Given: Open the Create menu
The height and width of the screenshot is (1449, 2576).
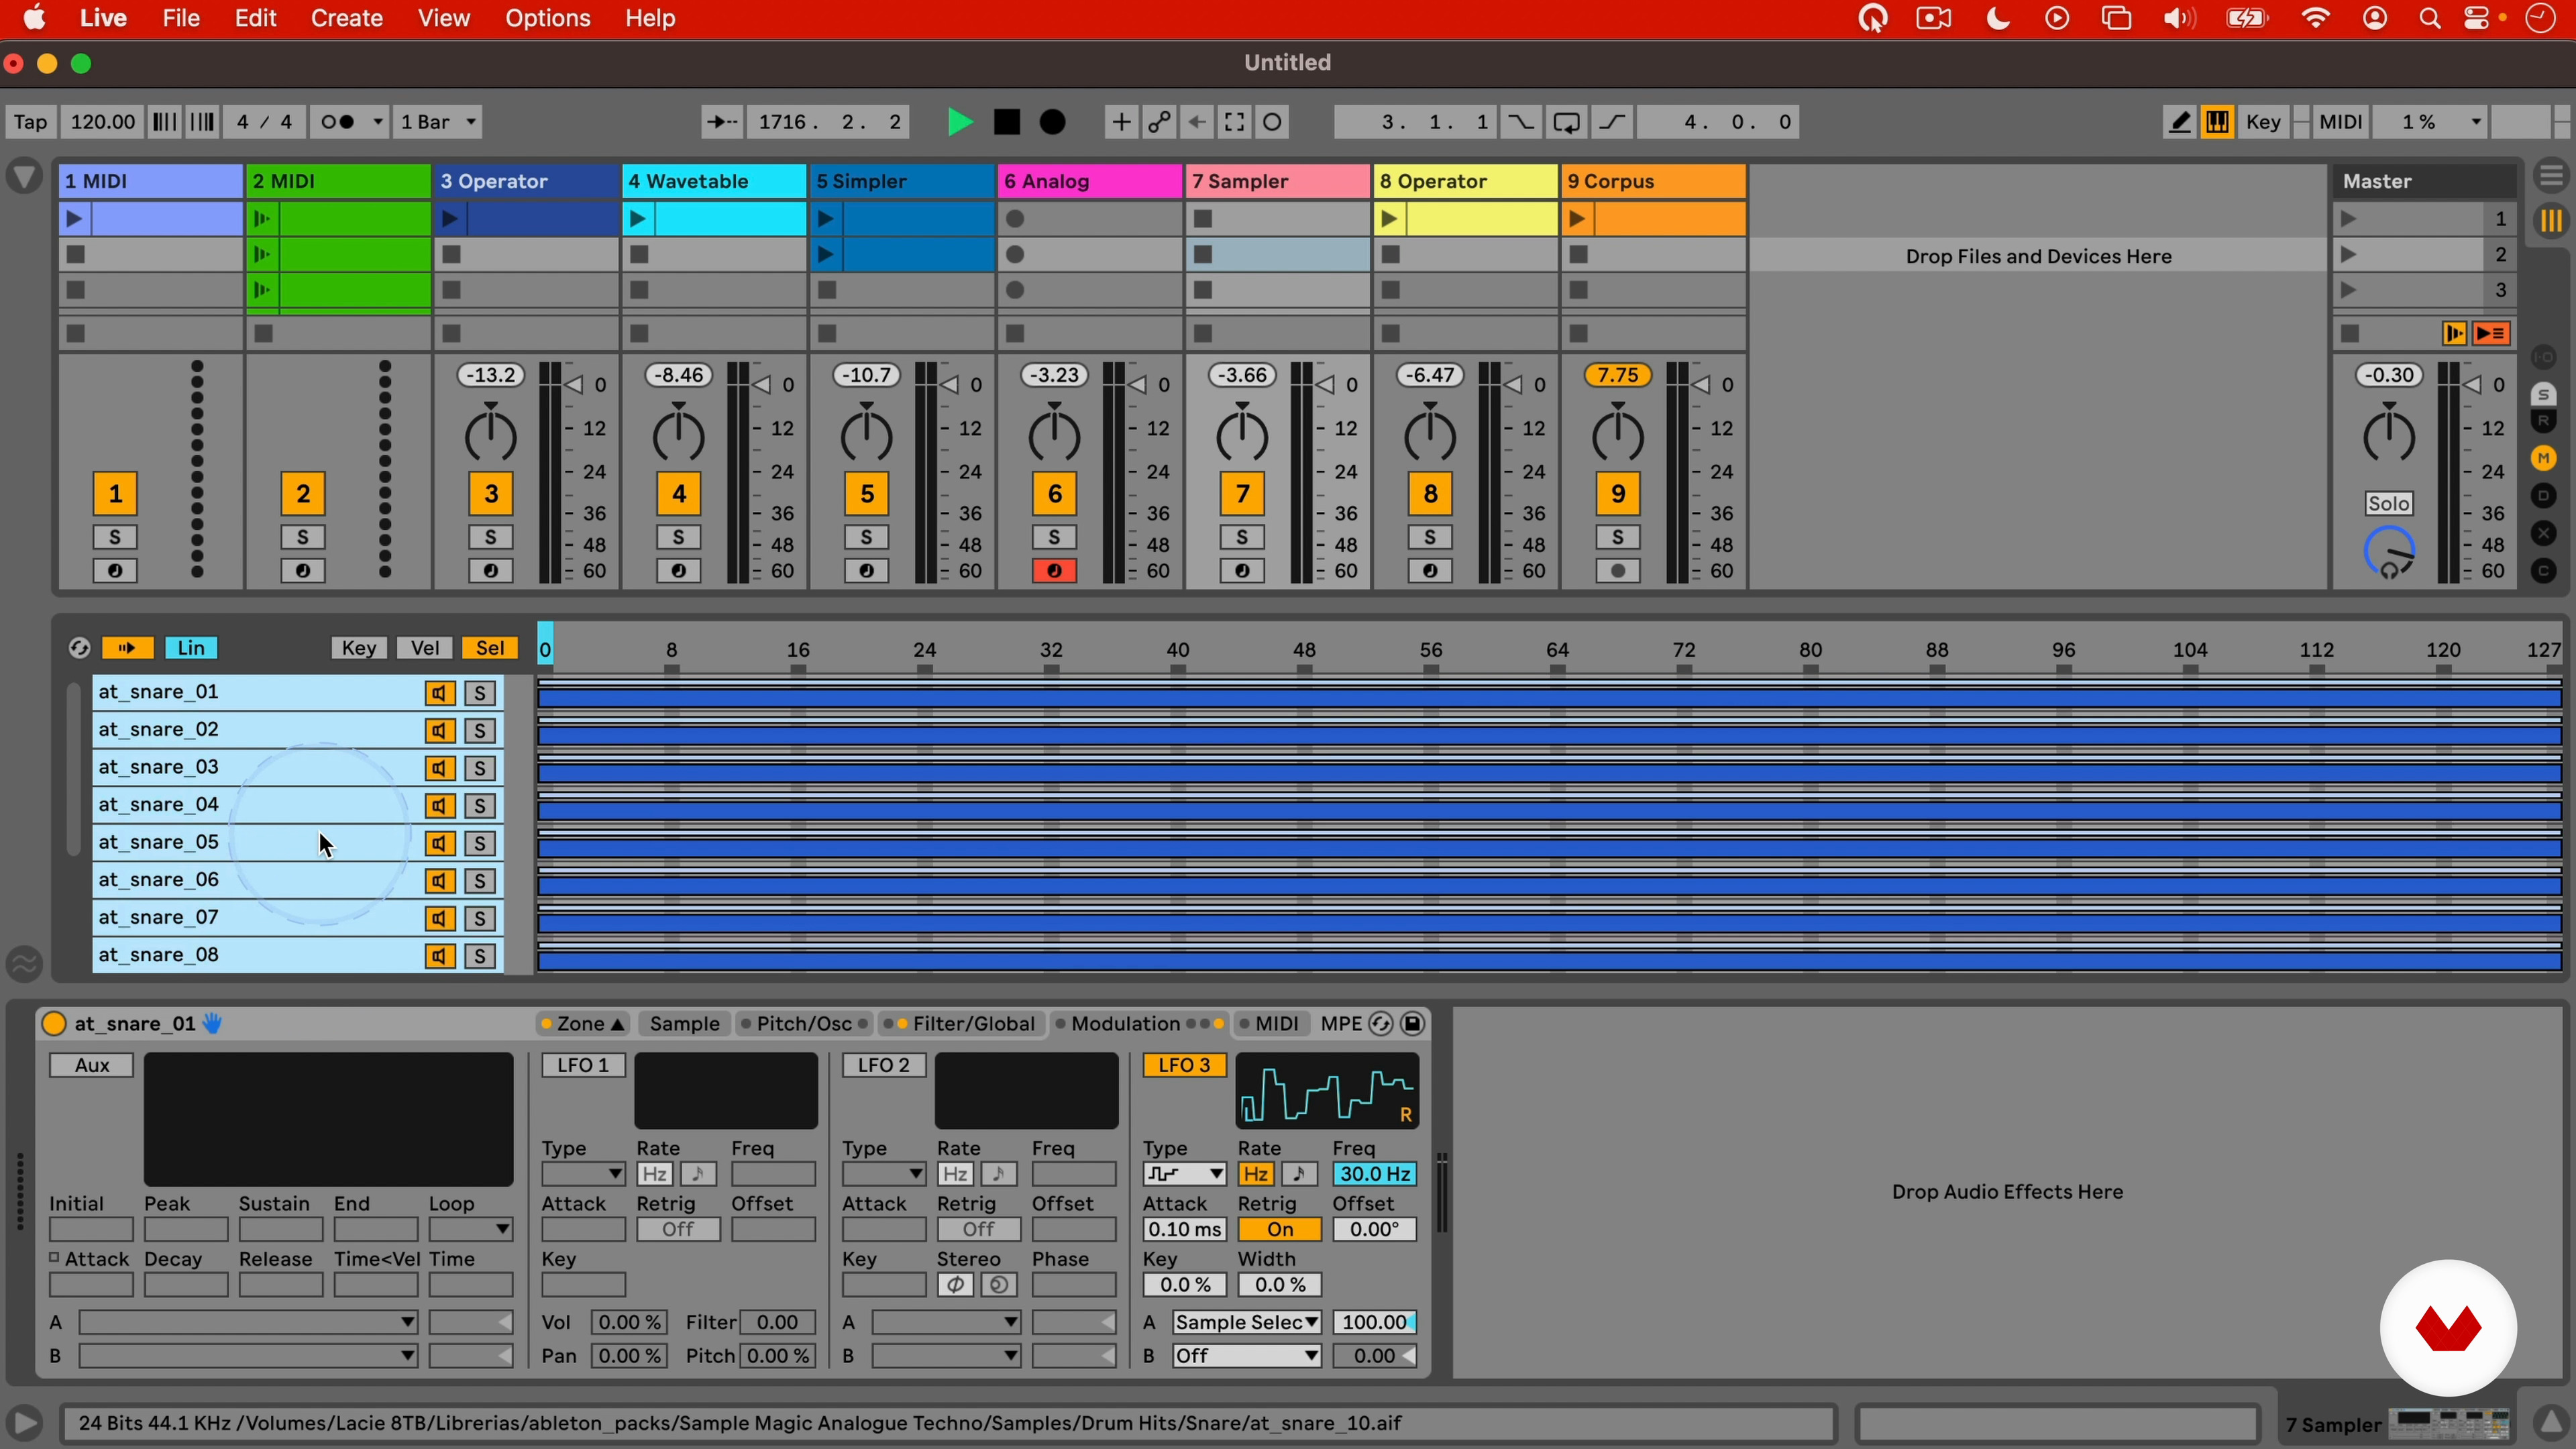Looking at the screenshot, I should point(346,18).
